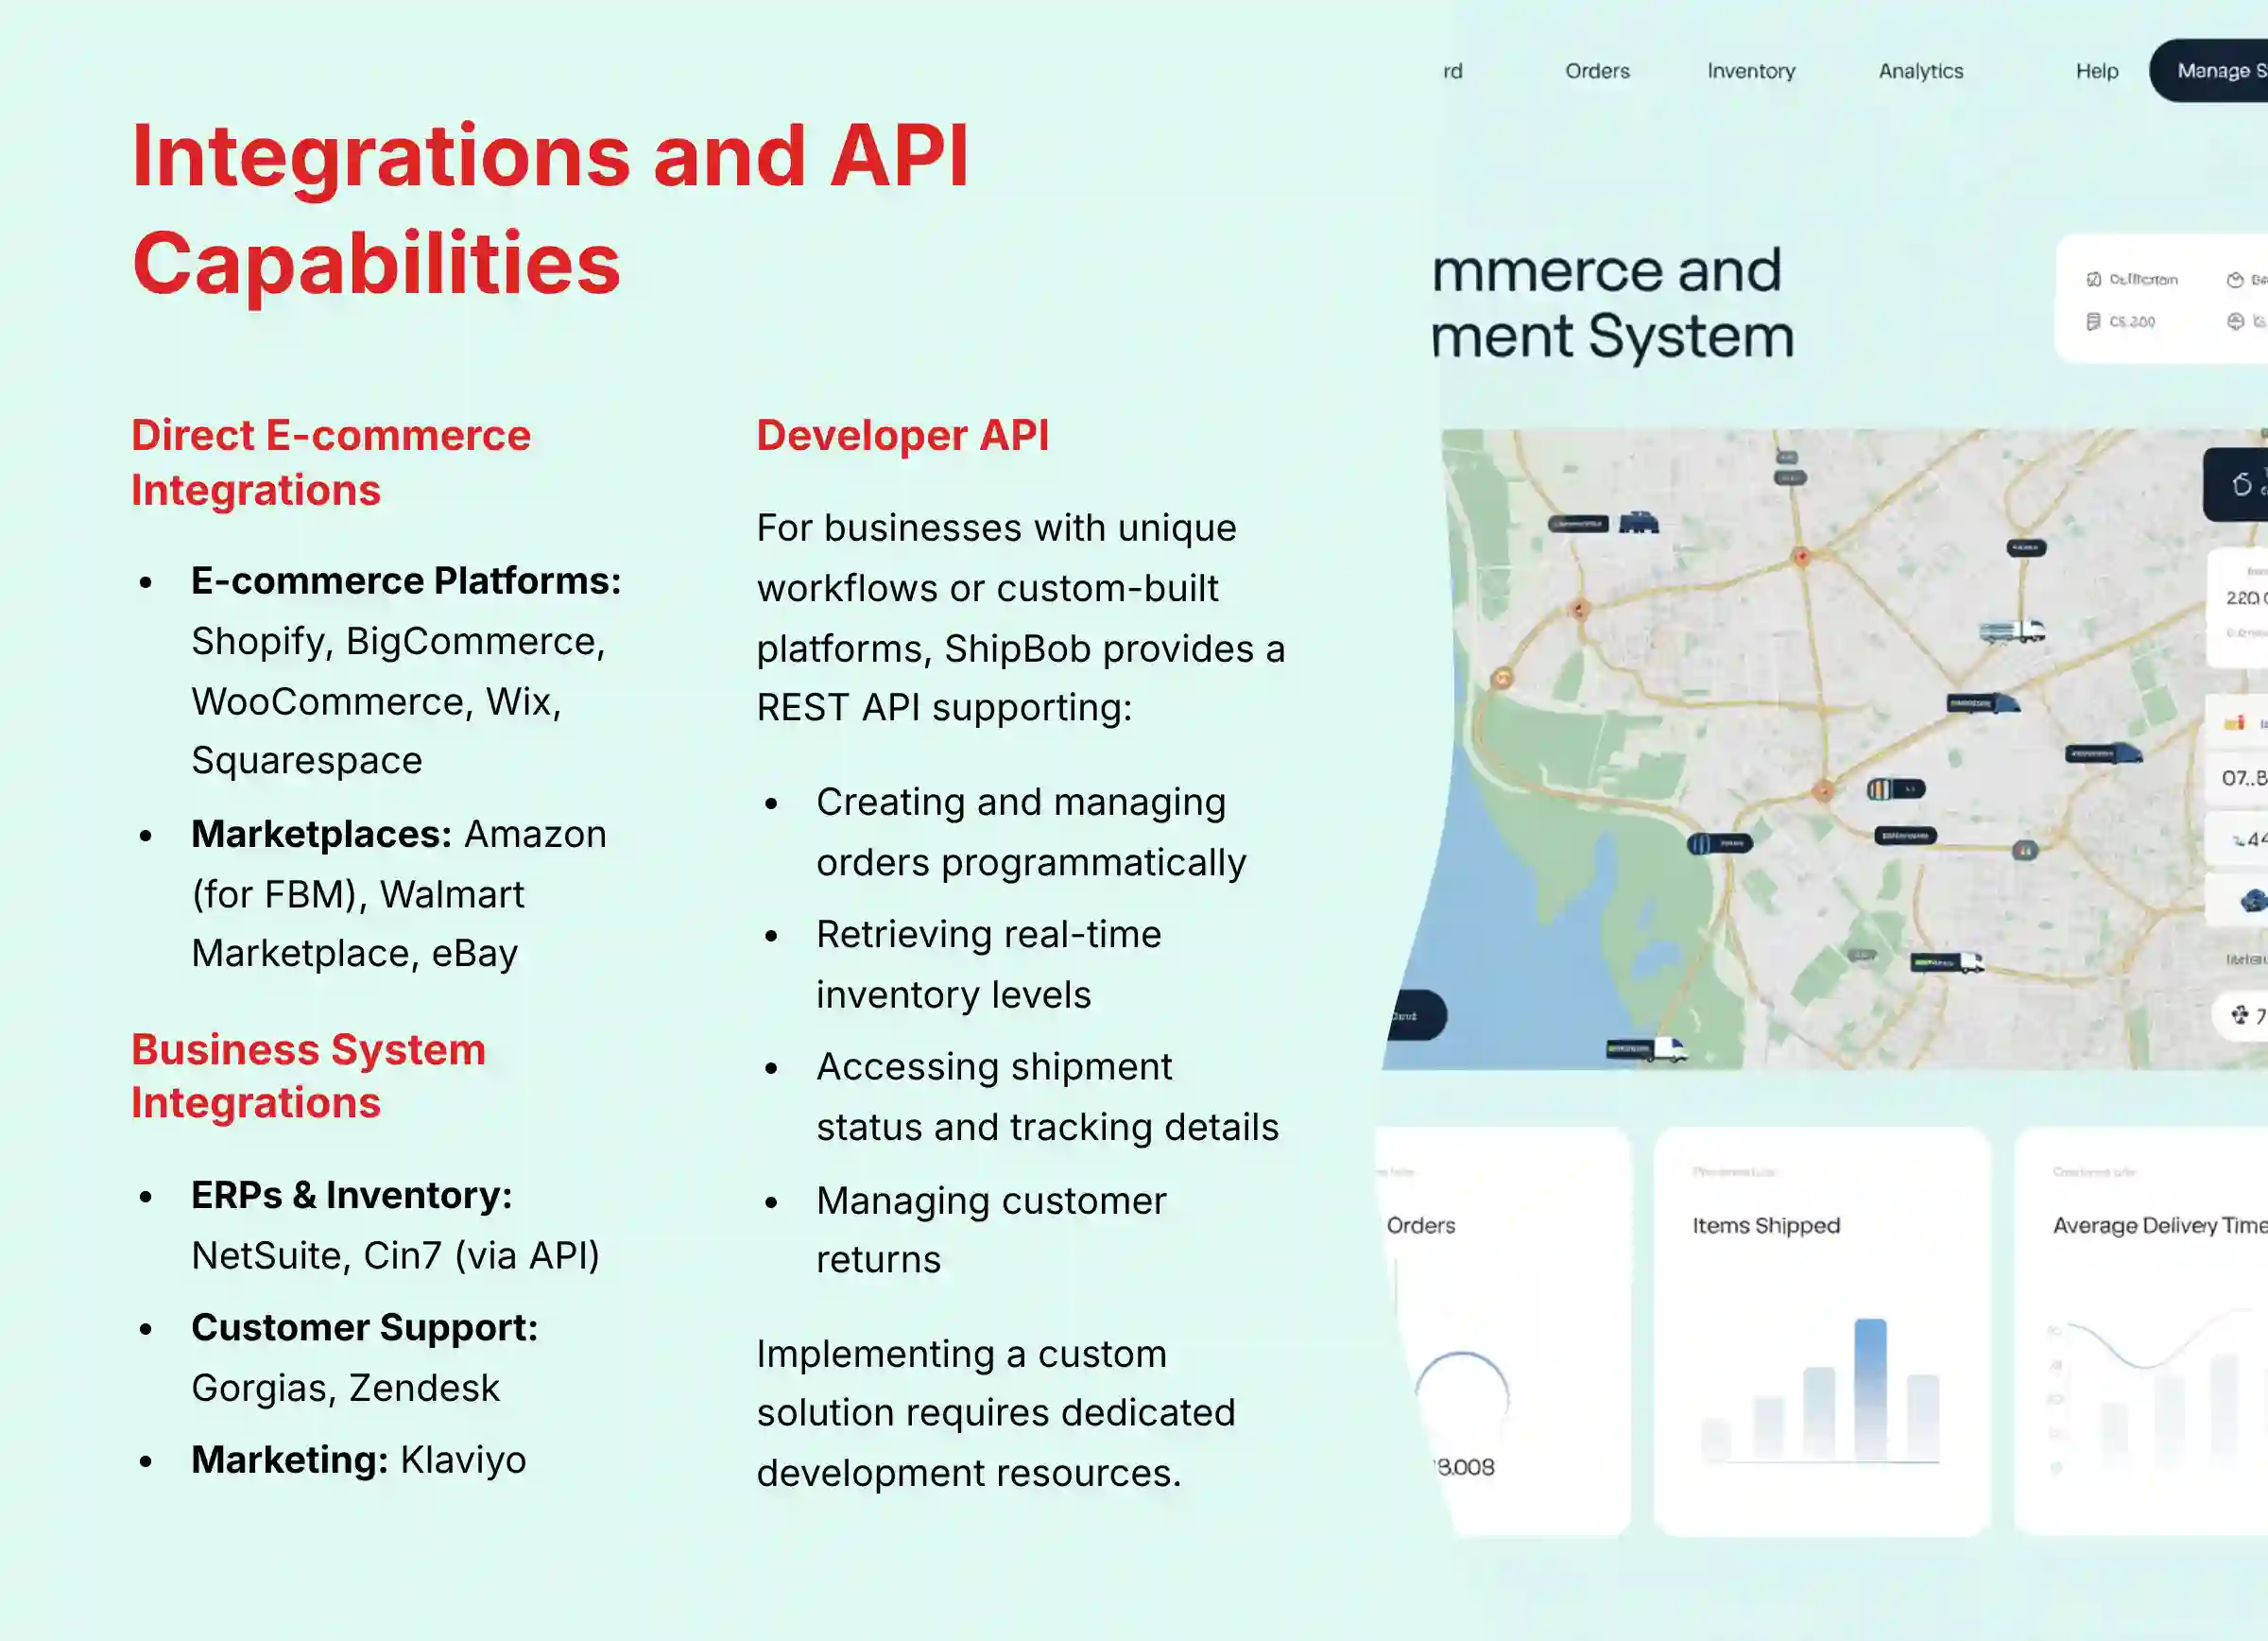Click the tallest blue bar in Items Shipped
This screenshot has width=2268, height=1641.
point(1870,1390)
